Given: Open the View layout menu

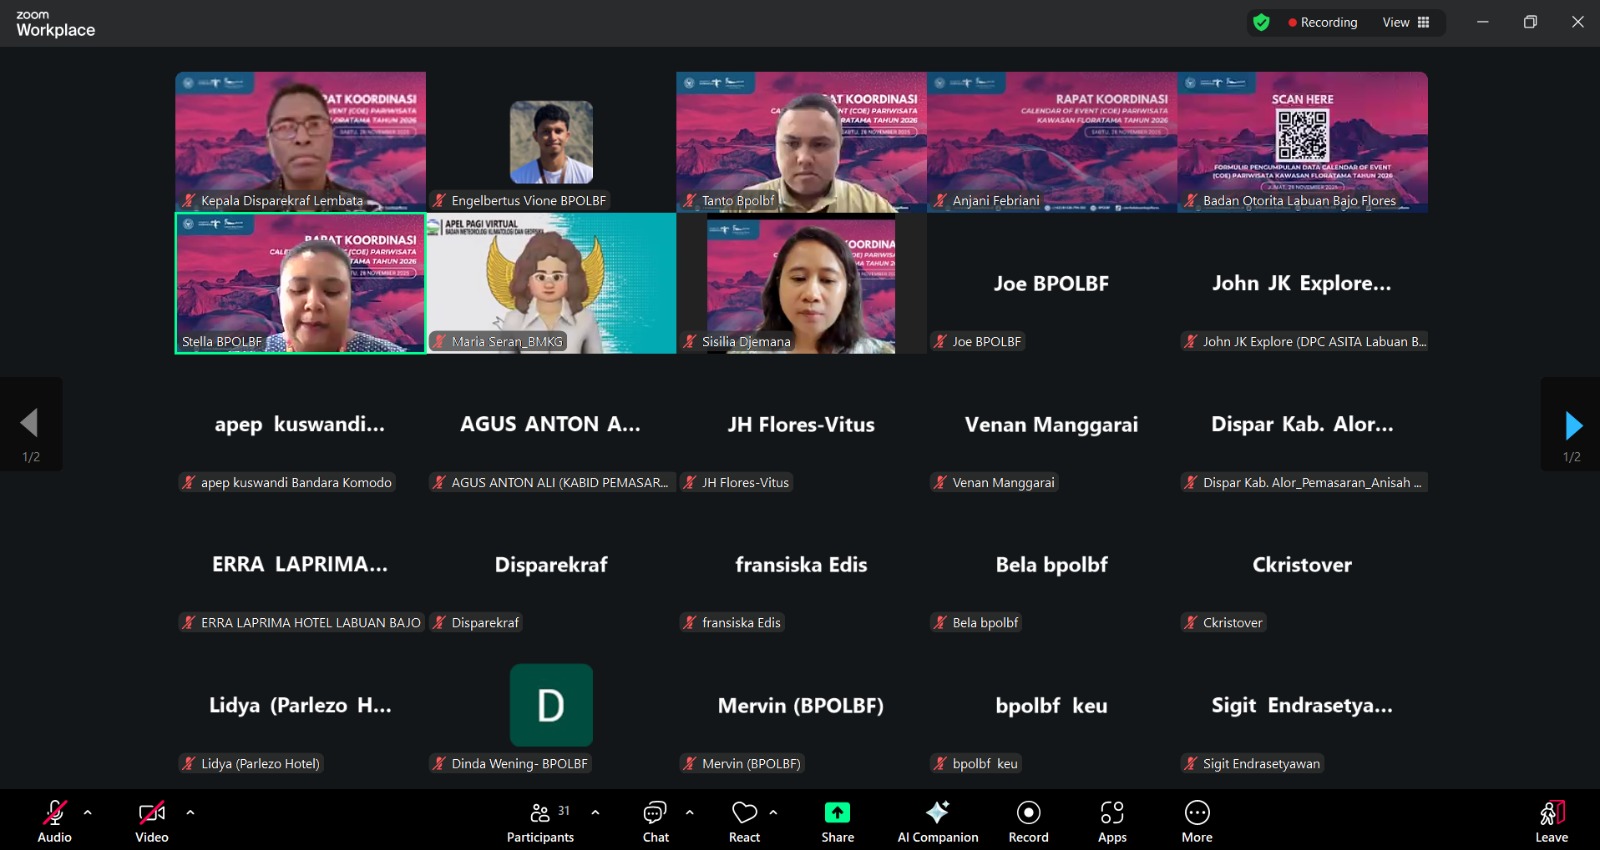Looking at the screenshot, I should point(1406,22).
